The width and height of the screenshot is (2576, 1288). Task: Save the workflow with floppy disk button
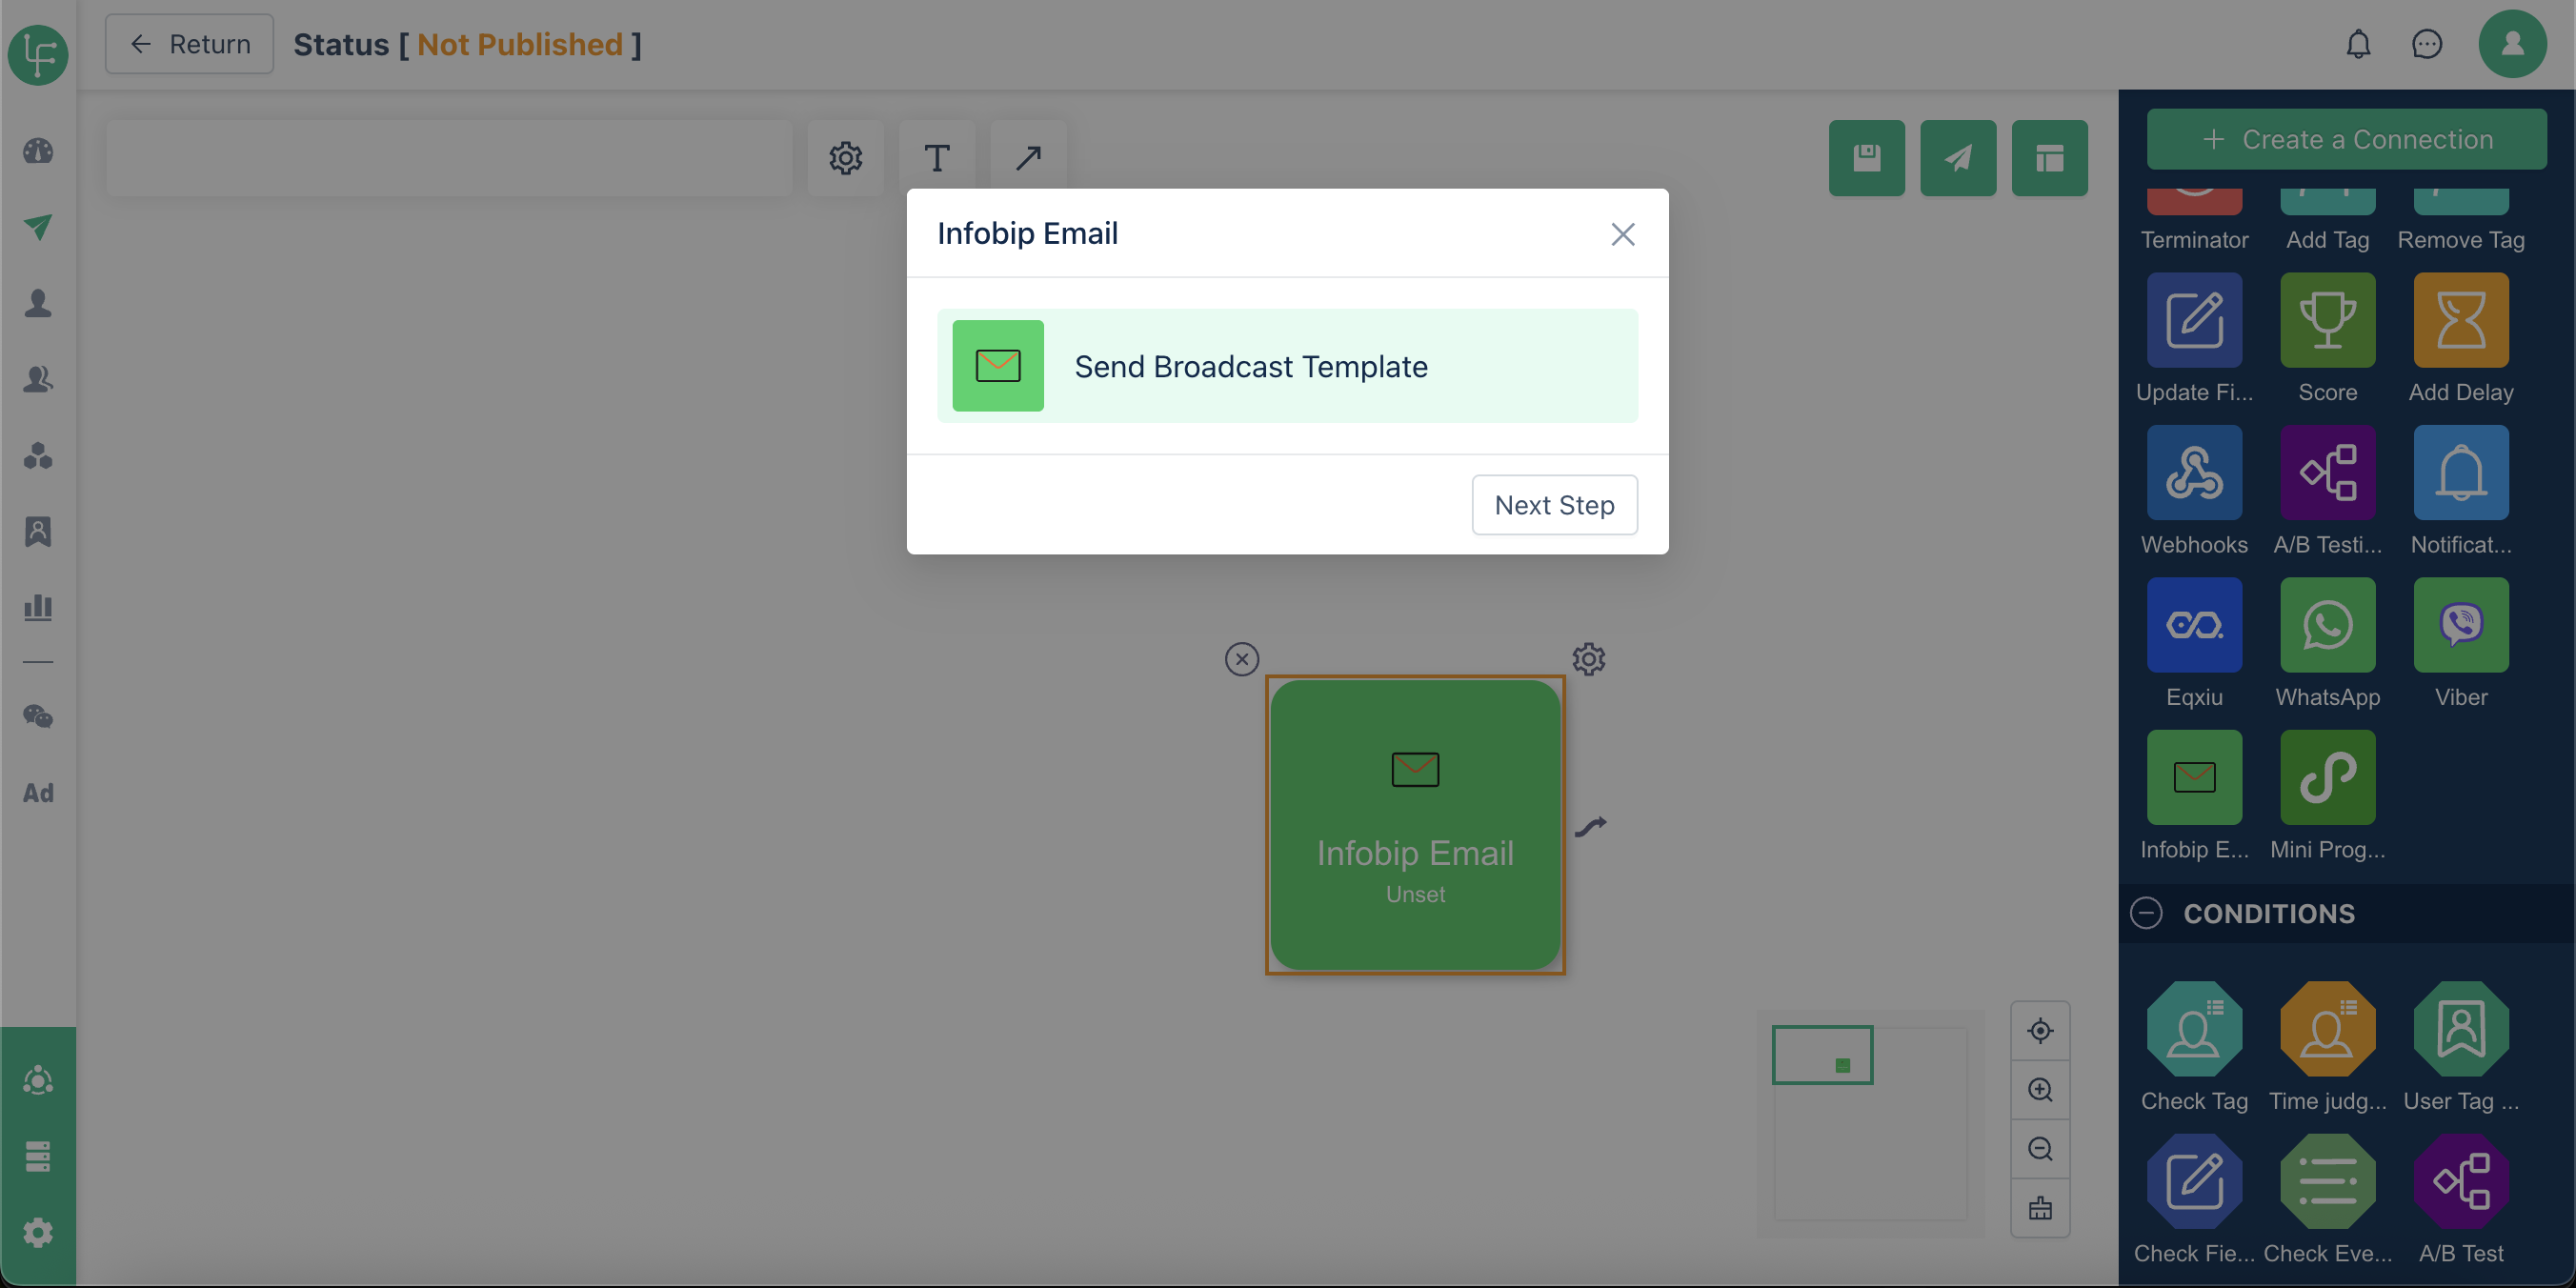coord(1866,158)
